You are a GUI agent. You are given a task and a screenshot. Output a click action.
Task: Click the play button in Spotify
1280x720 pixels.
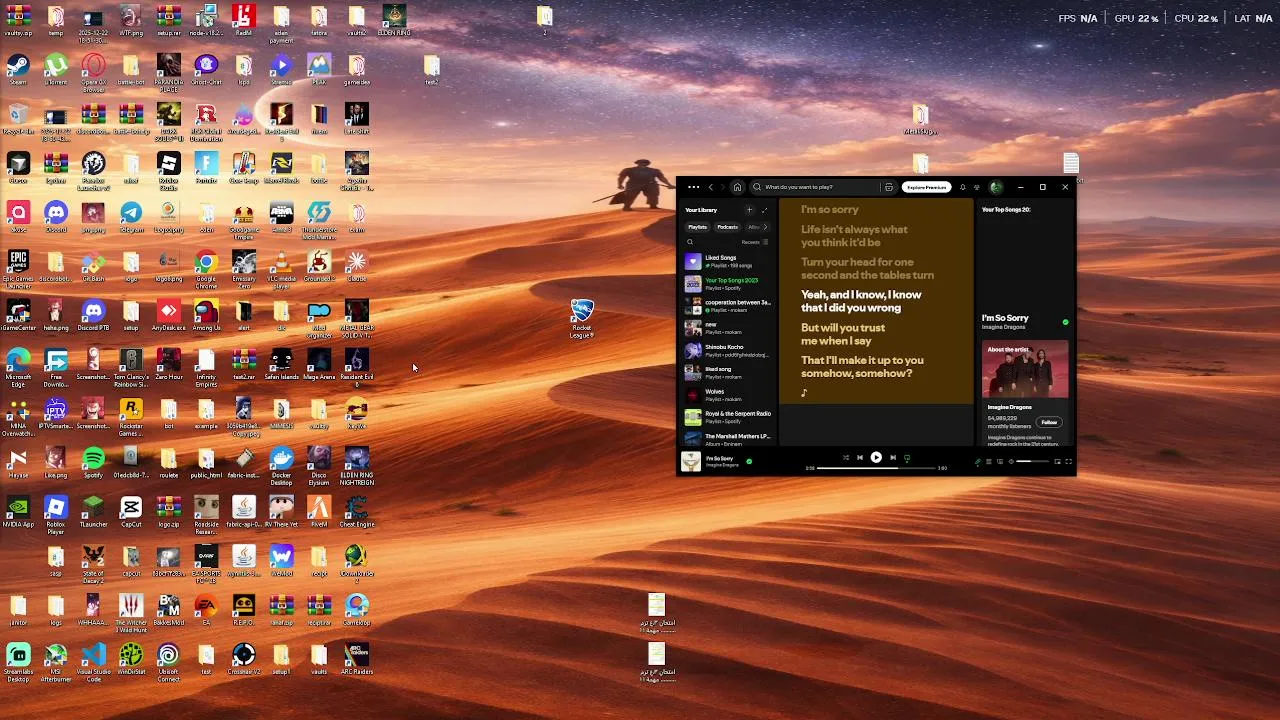876,458
